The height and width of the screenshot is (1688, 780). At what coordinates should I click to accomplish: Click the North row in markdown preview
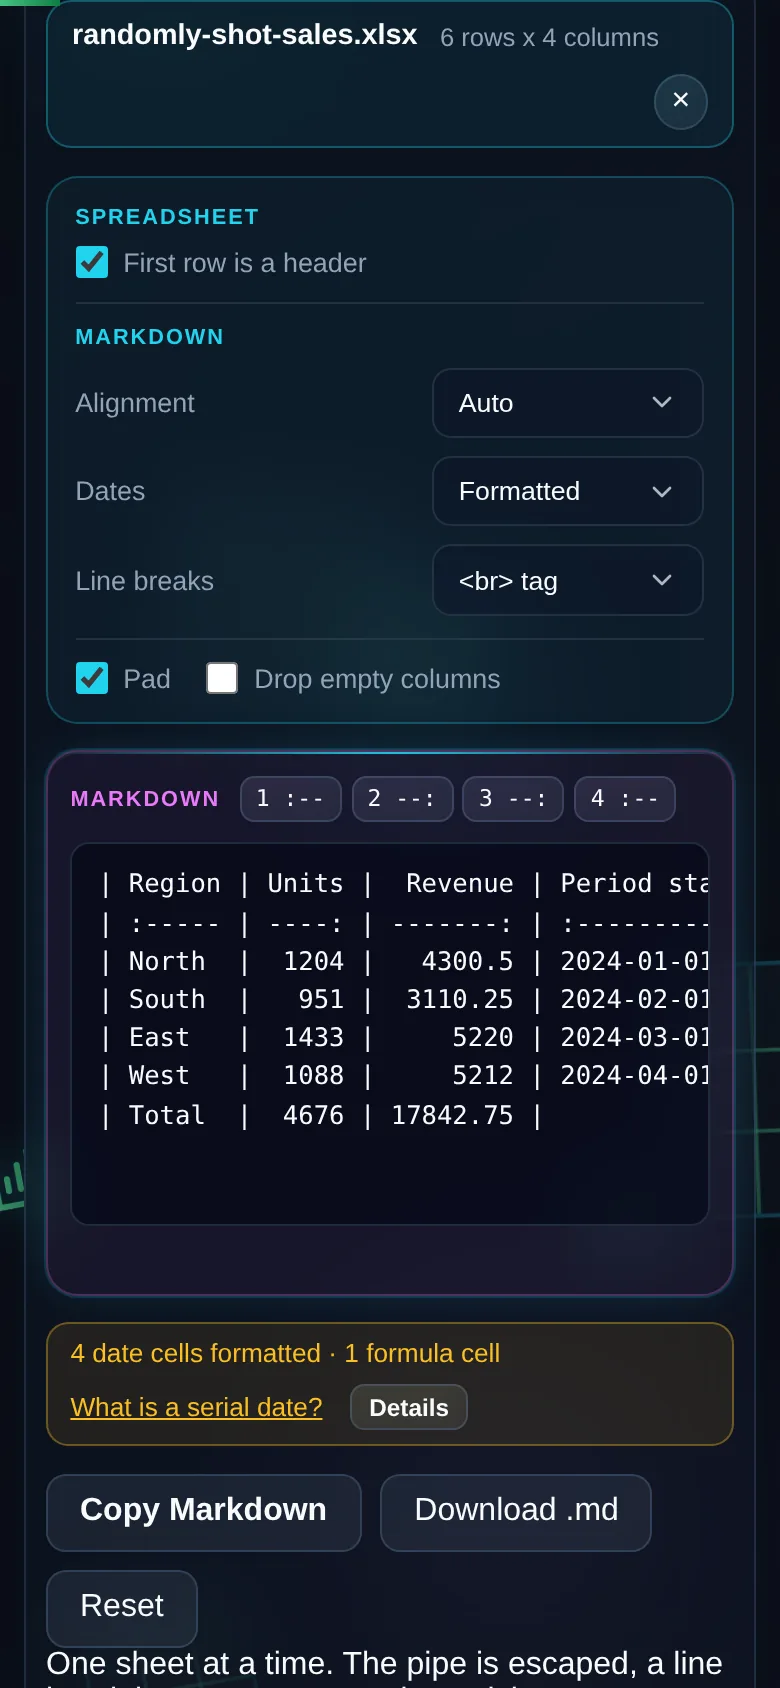[404, 961]
